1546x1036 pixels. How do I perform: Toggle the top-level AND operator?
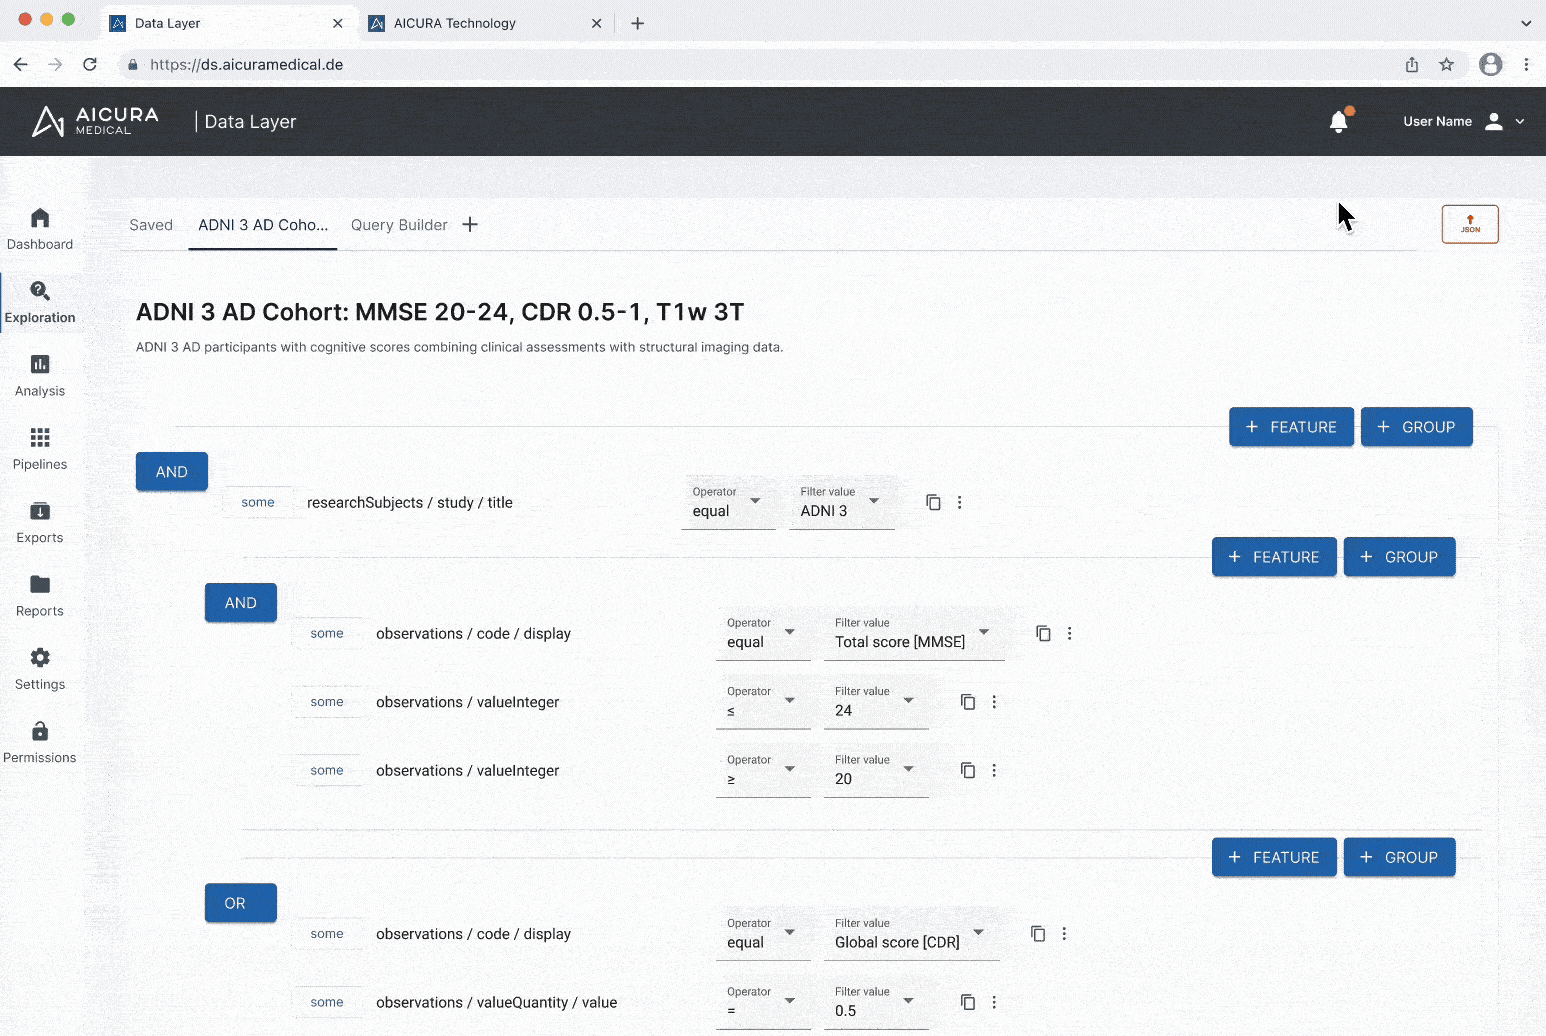[x=172, y=471]
